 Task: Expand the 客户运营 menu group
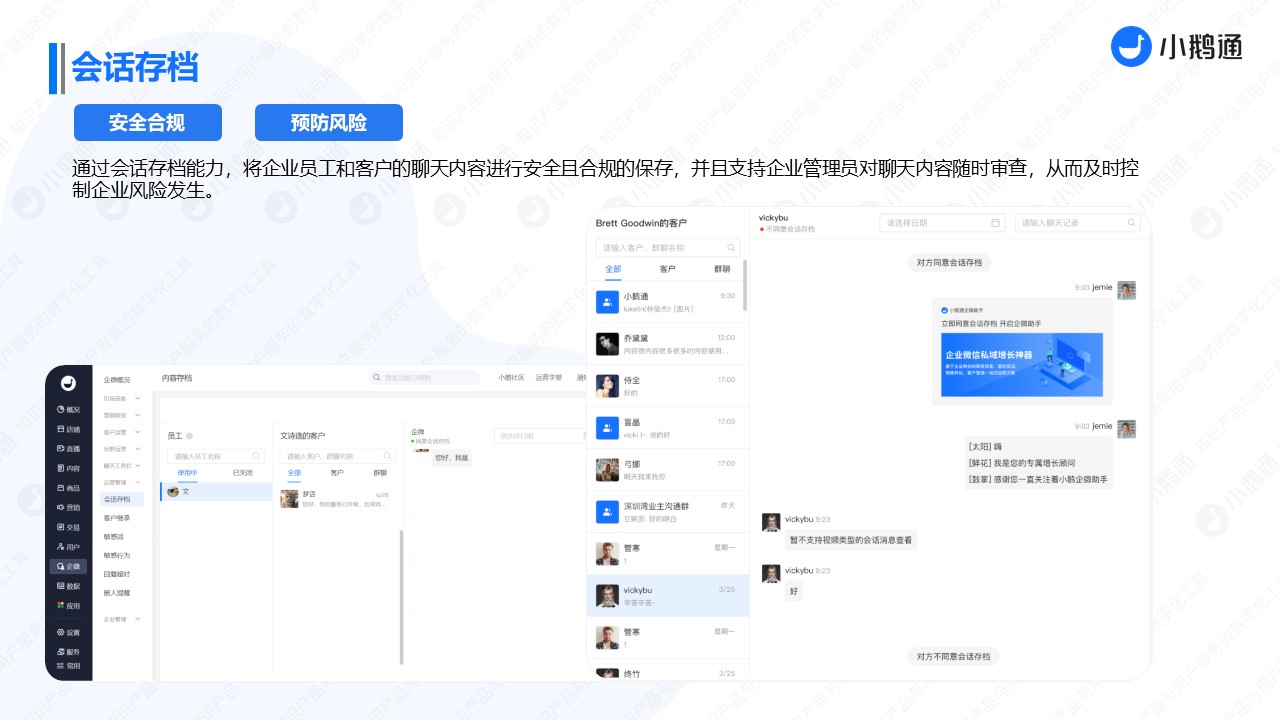[123, 432]
